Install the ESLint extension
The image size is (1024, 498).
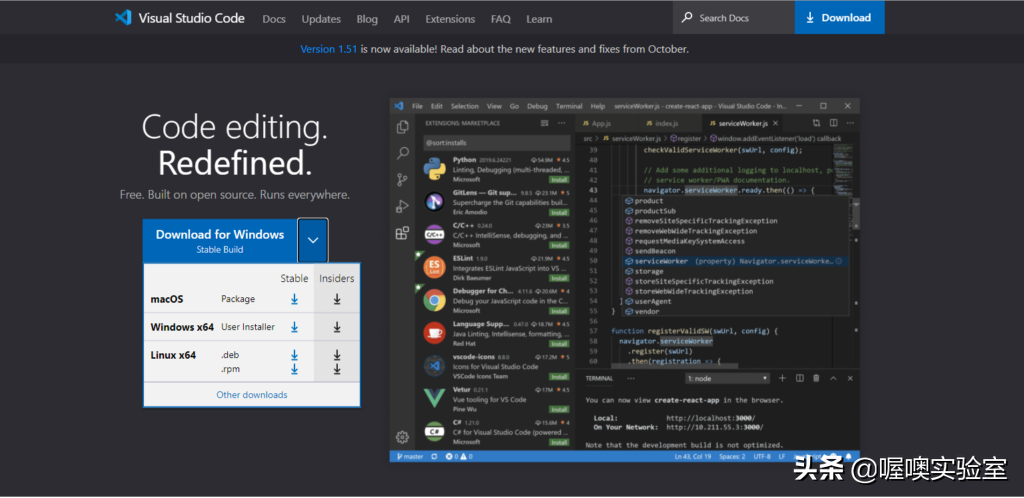558,278
